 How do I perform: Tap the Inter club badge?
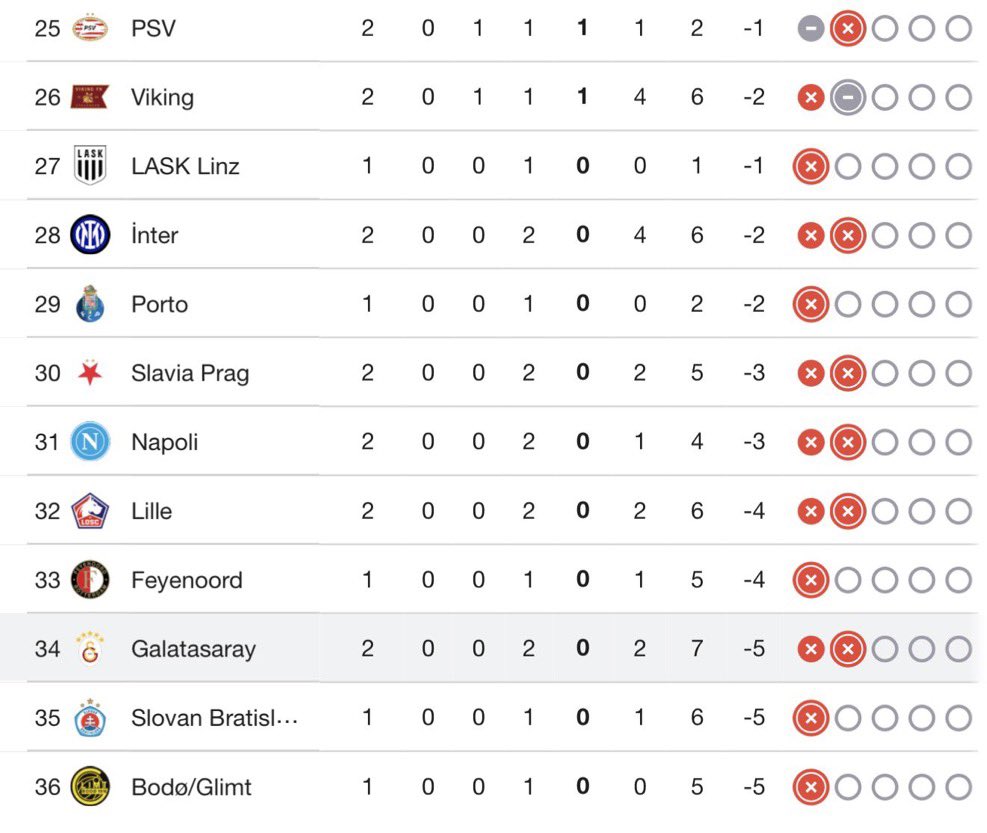[x=90, y=234]
